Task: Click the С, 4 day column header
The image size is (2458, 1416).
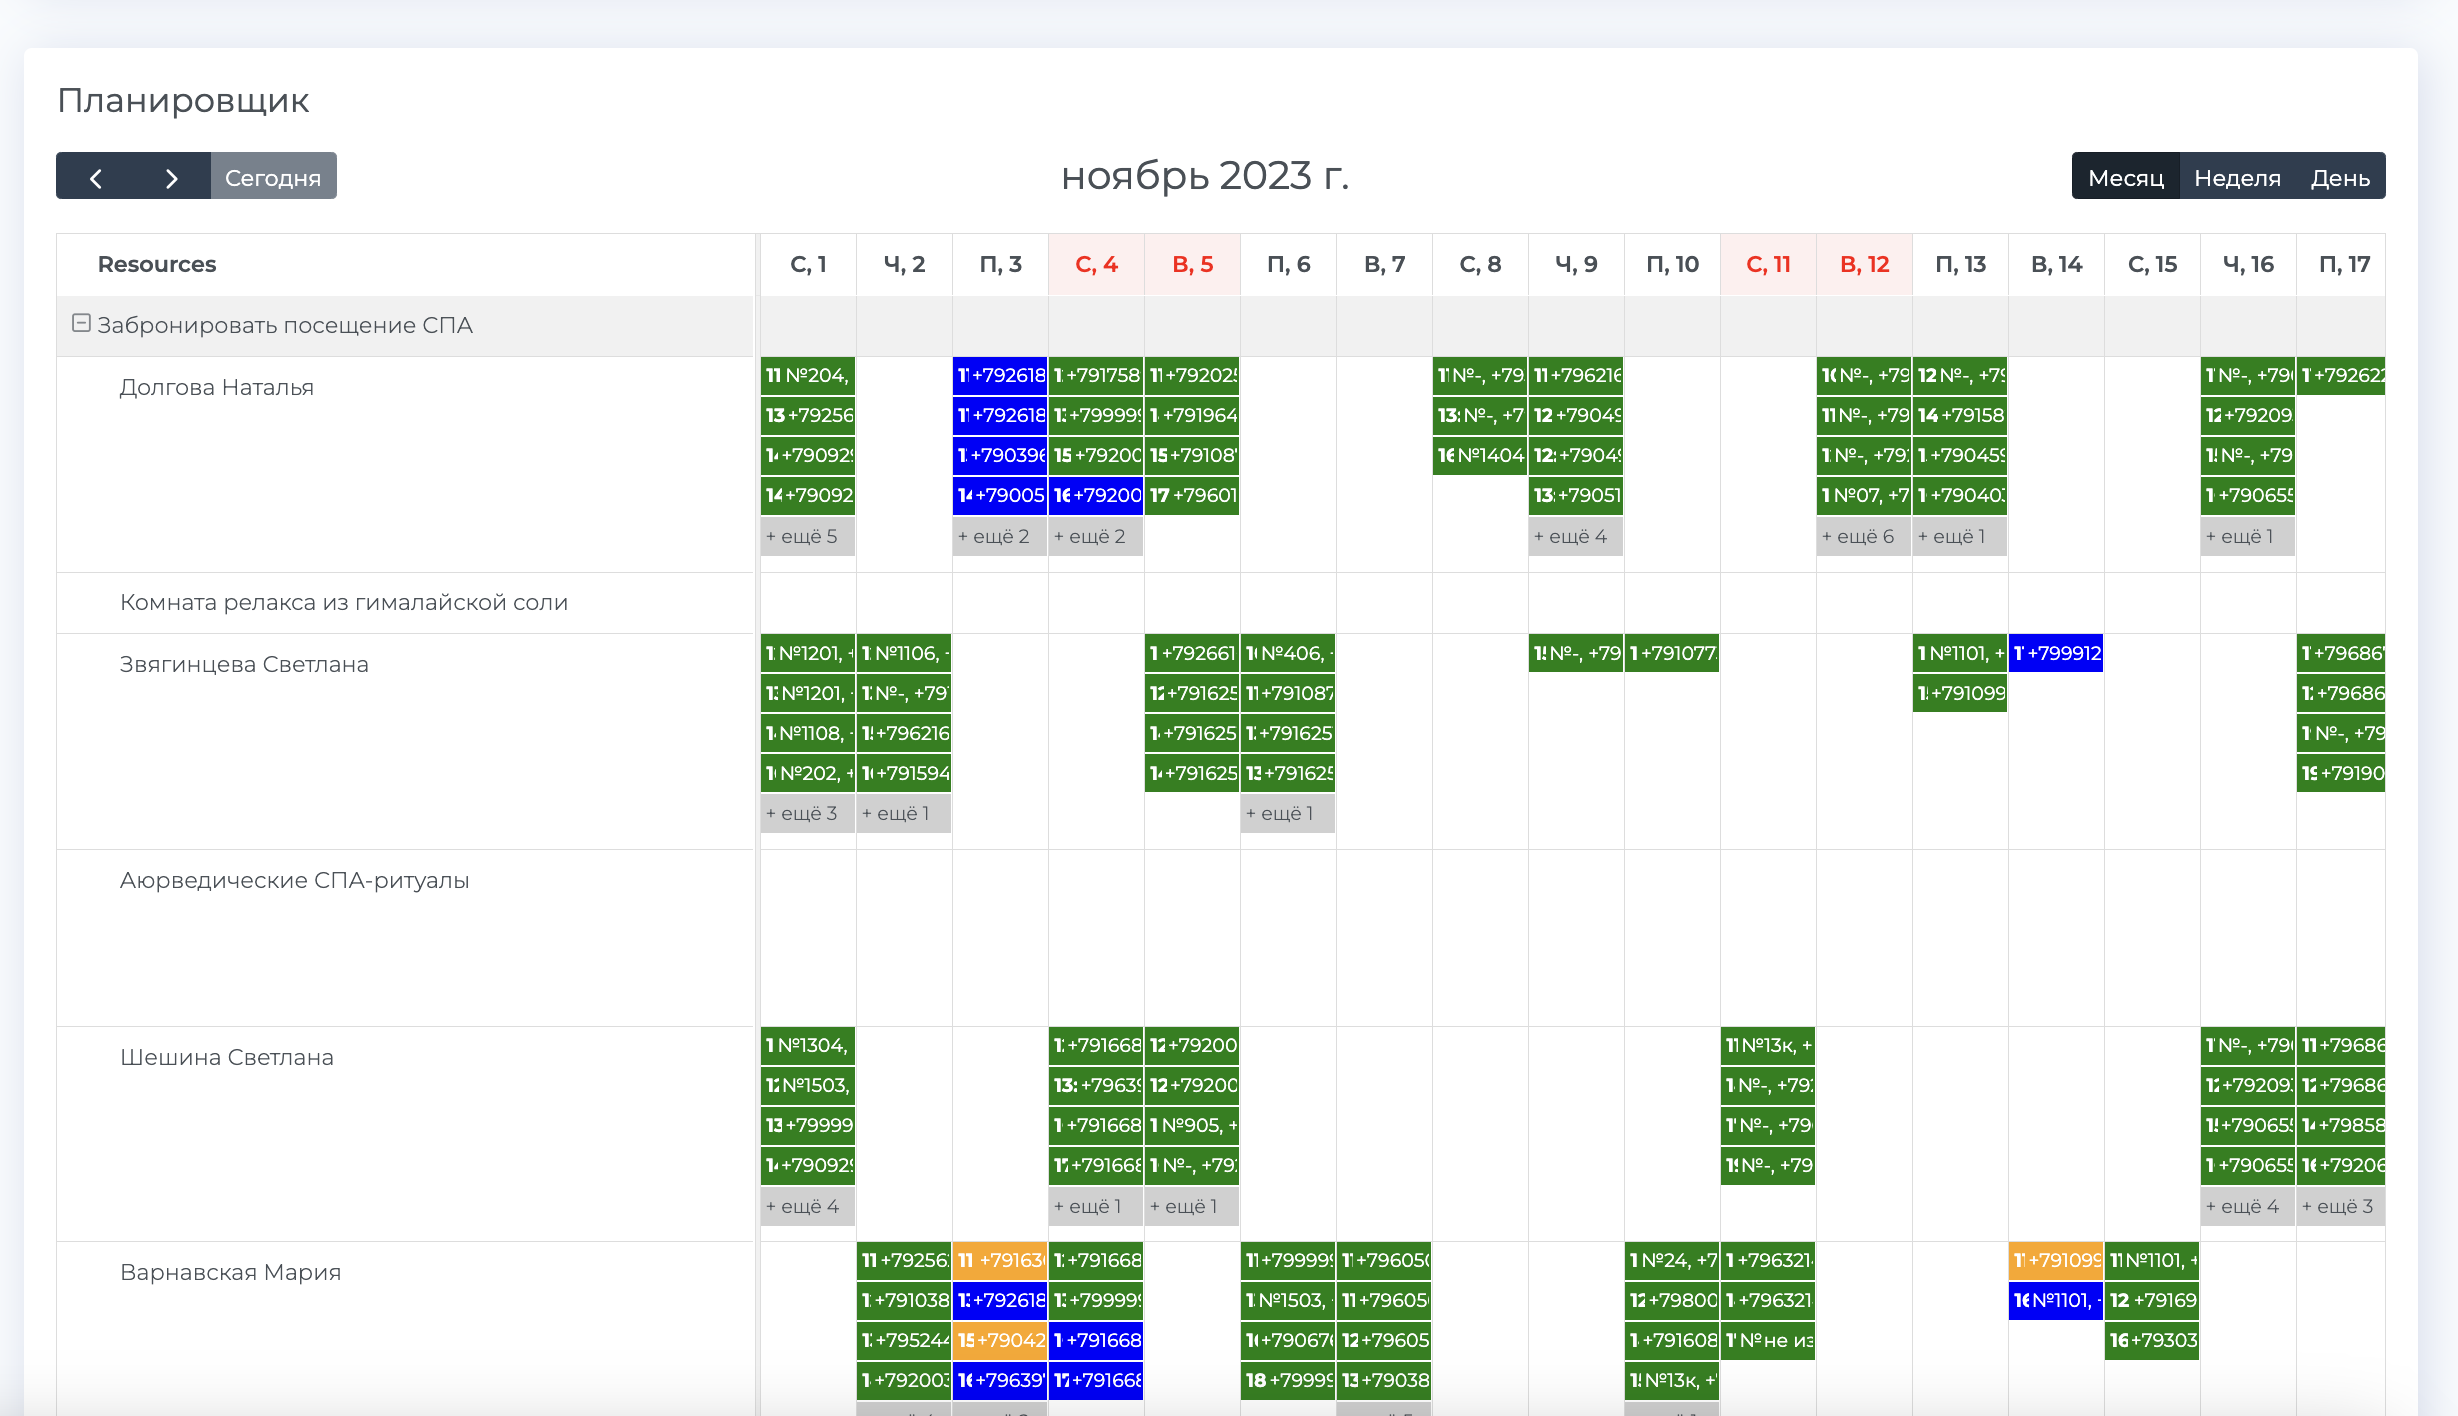Action: [x=1096, y=264]
